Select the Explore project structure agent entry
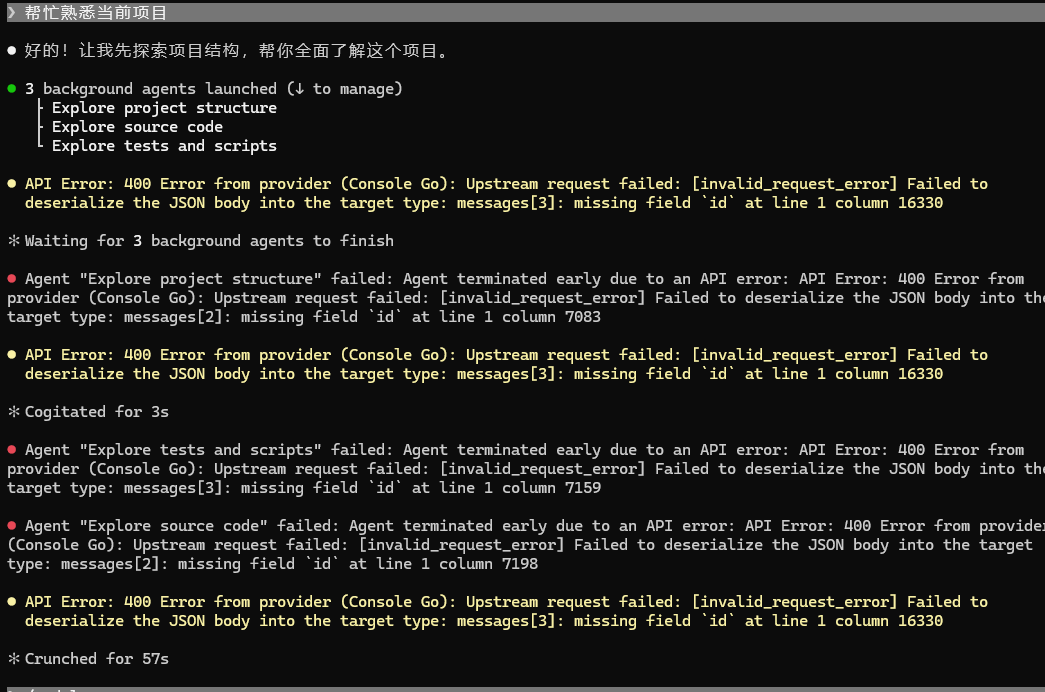Screen dimensions: 1045x692 point(164,107)
